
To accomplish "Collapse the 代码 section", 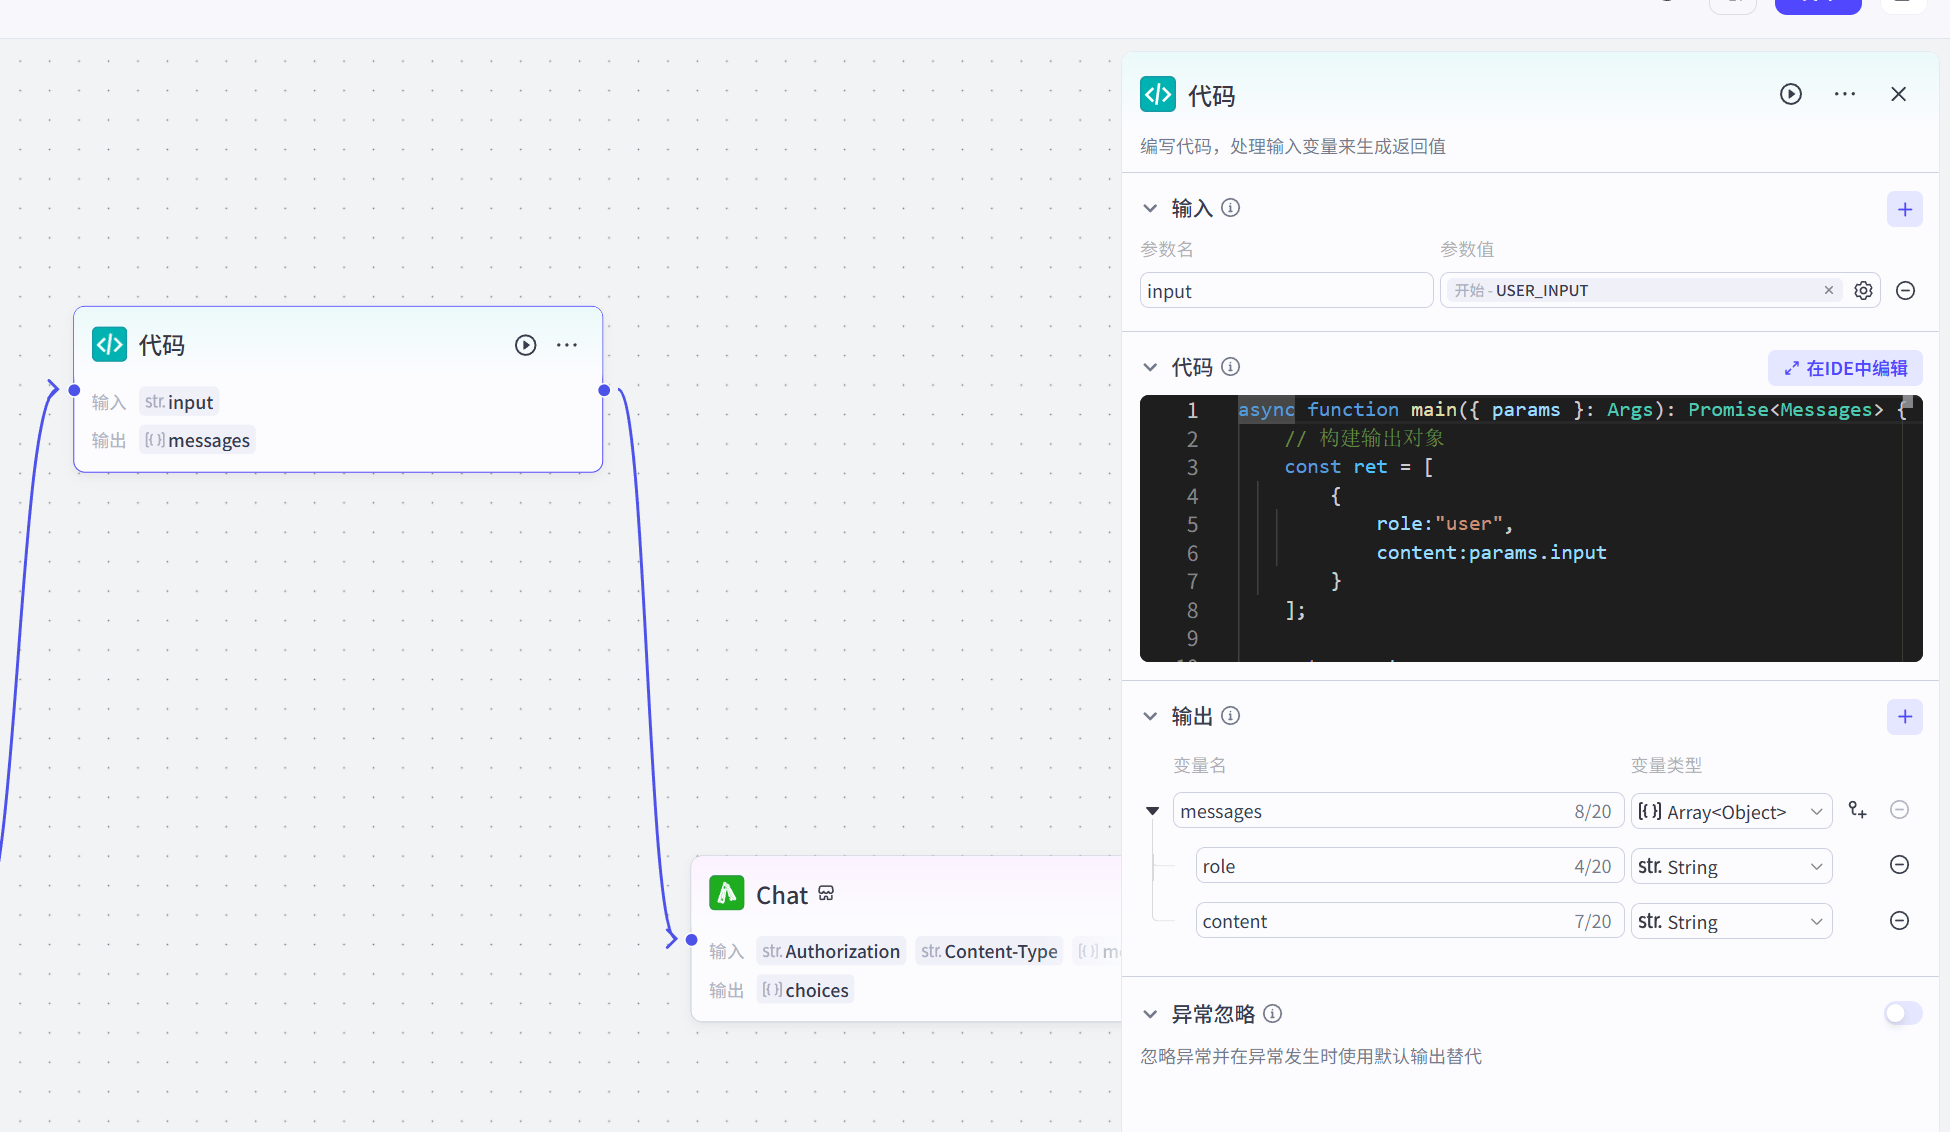I will point(1150,367).
